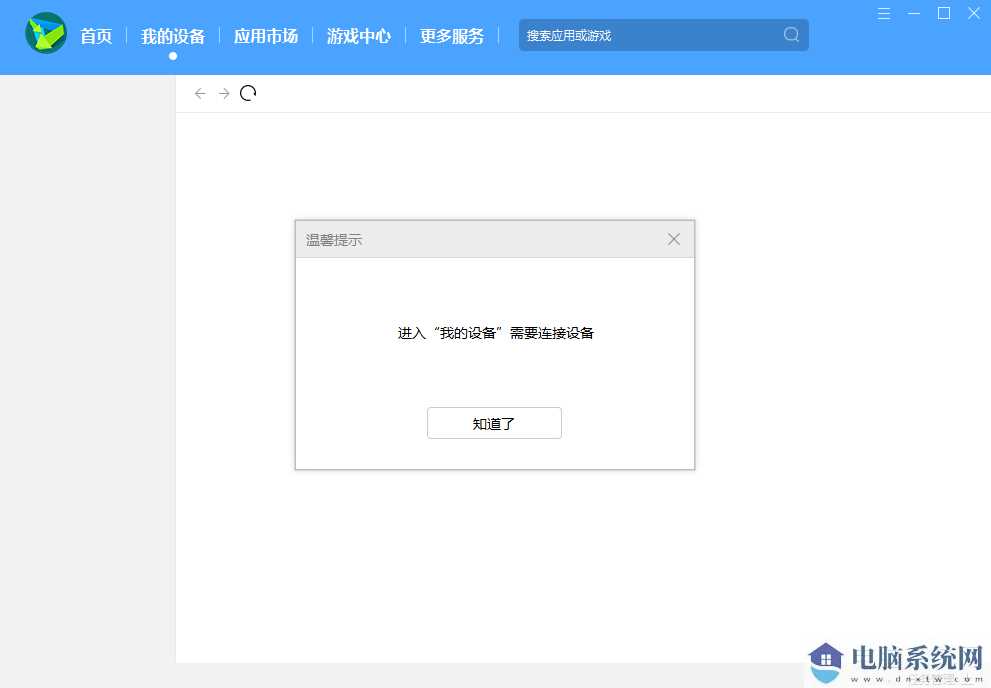991x688 pixels.
Task: Select the 更多服务 tab
Action: click(x=452, y=36)
